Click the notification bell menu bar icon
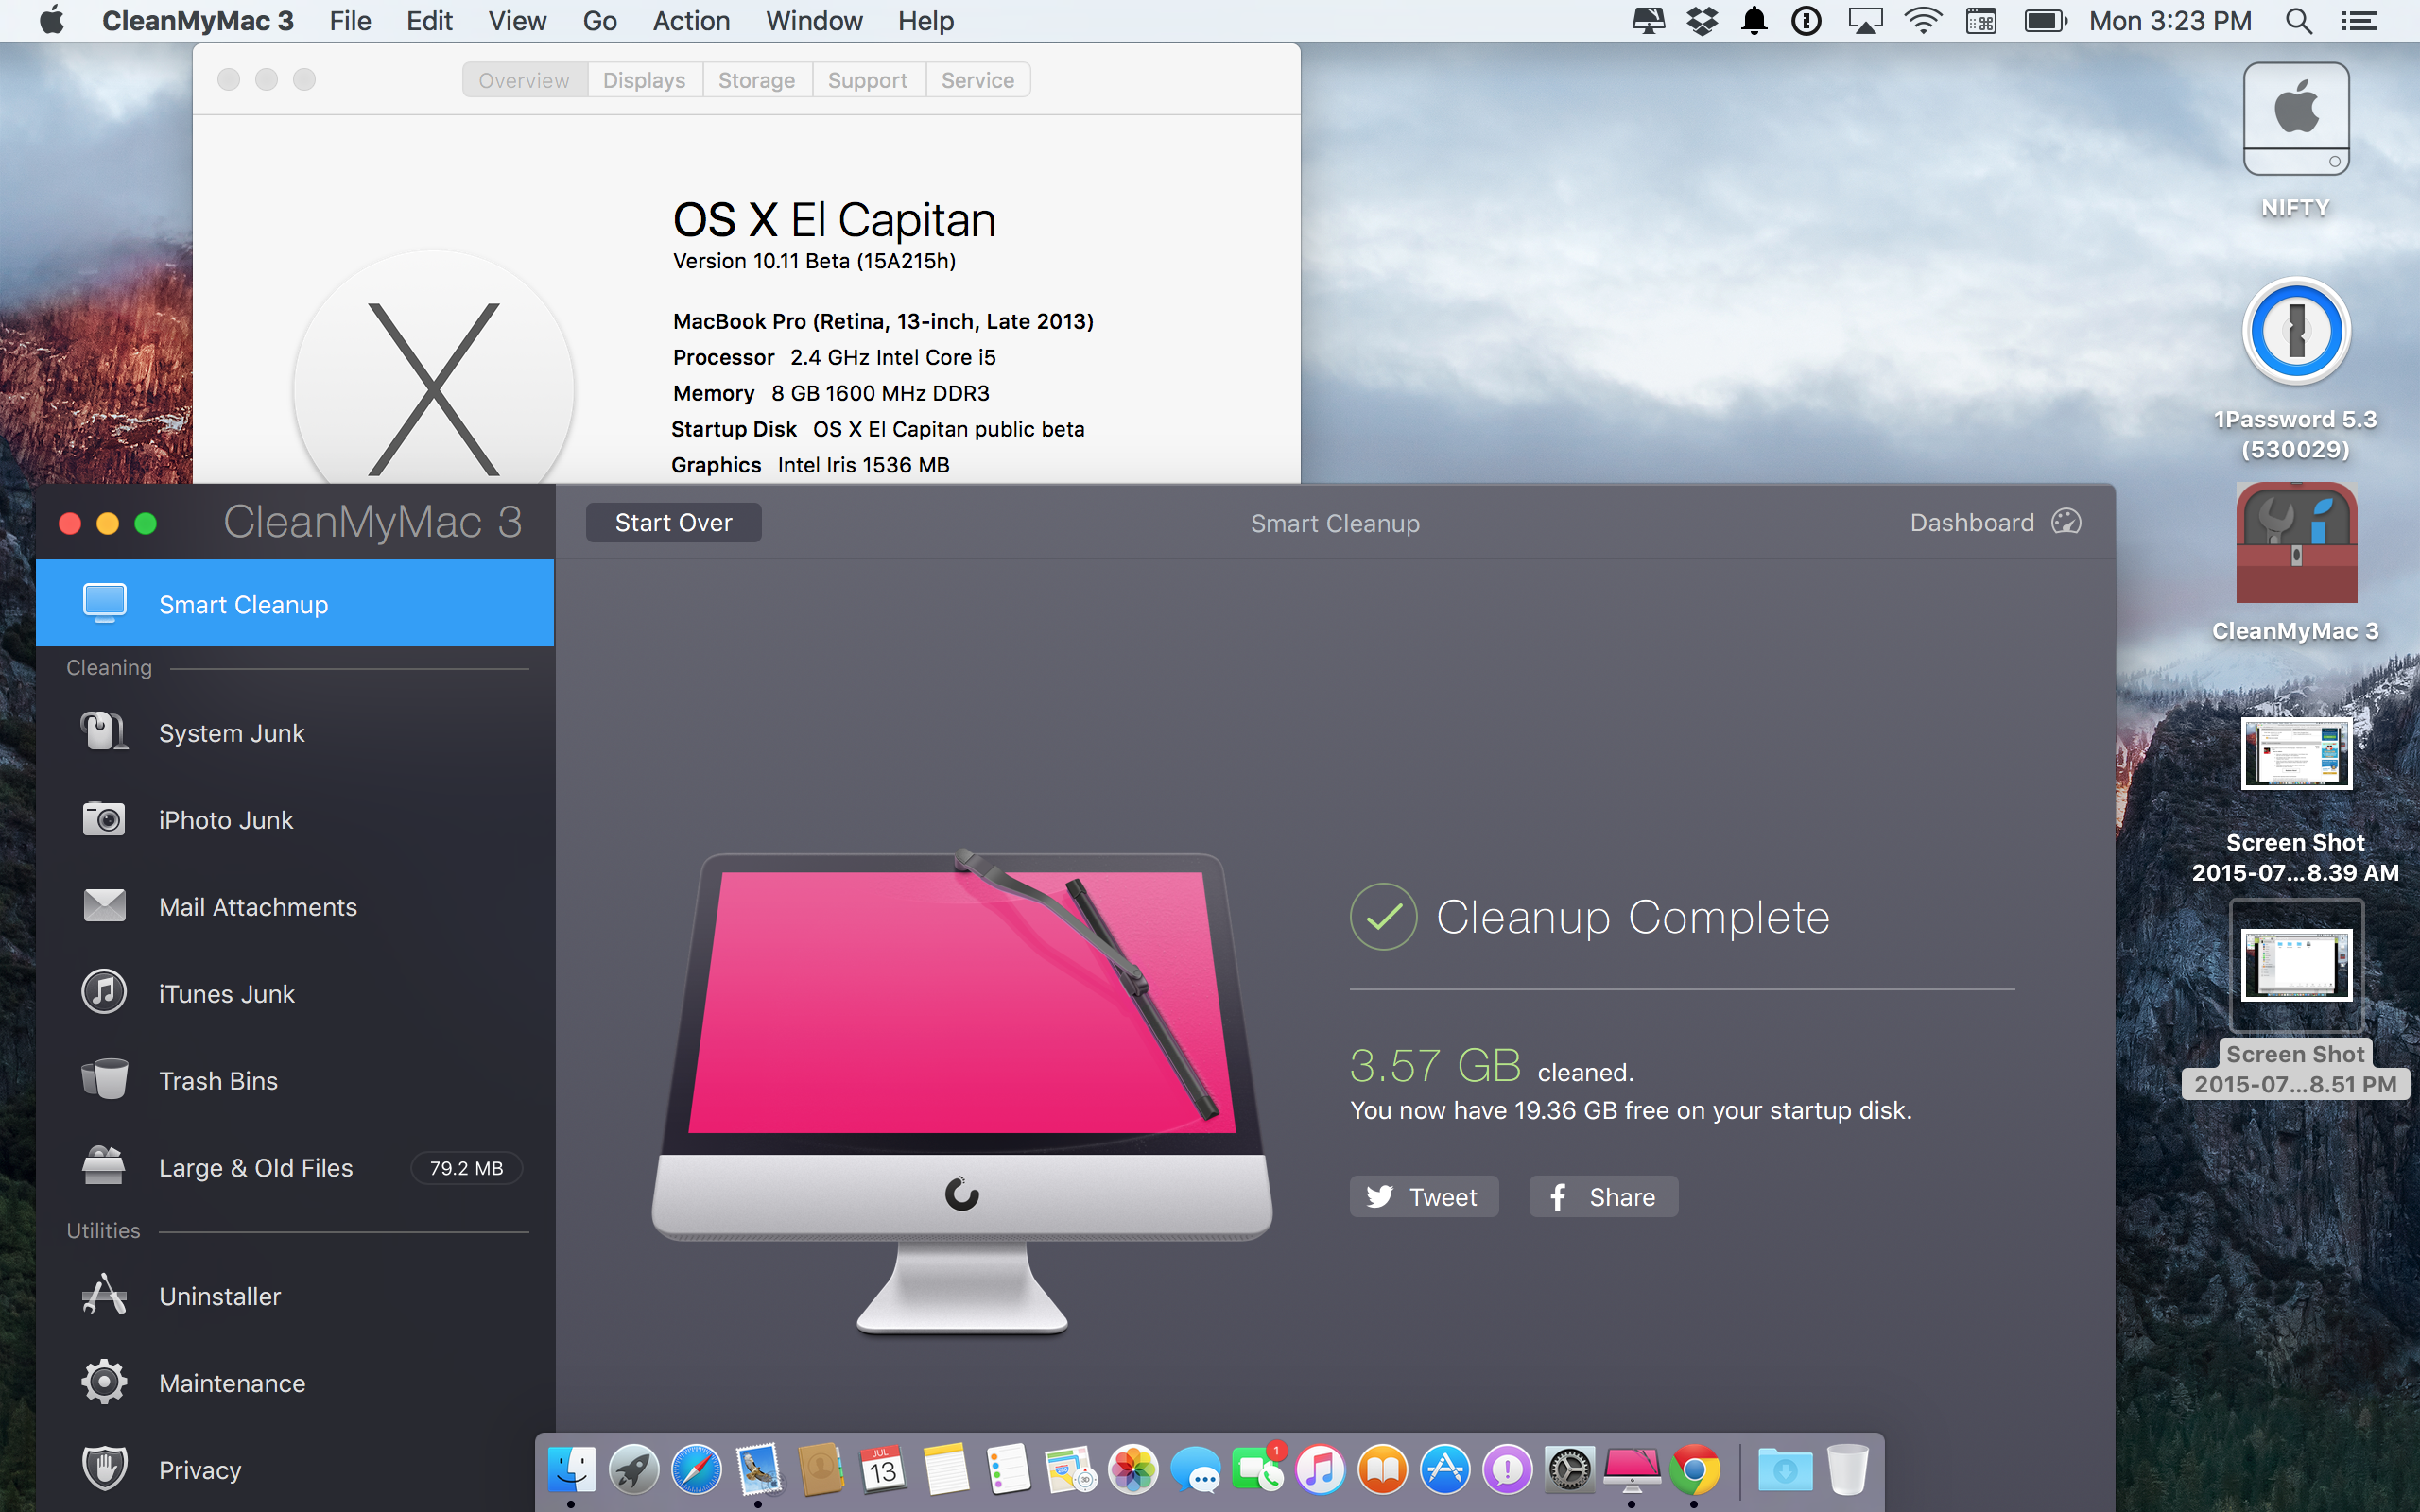The width and height of the screenshot is (2420, 1512). coord(1754,21)
